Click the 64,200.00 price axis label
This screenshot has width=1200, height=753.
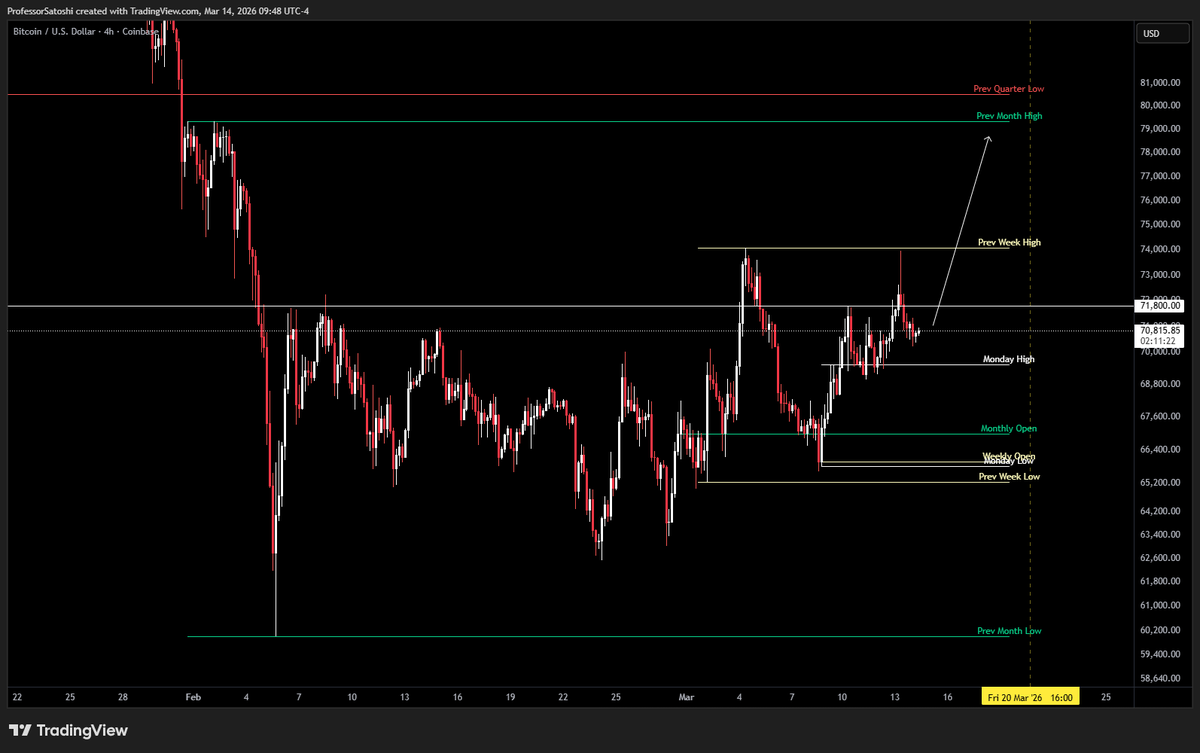coord(1160,511)
